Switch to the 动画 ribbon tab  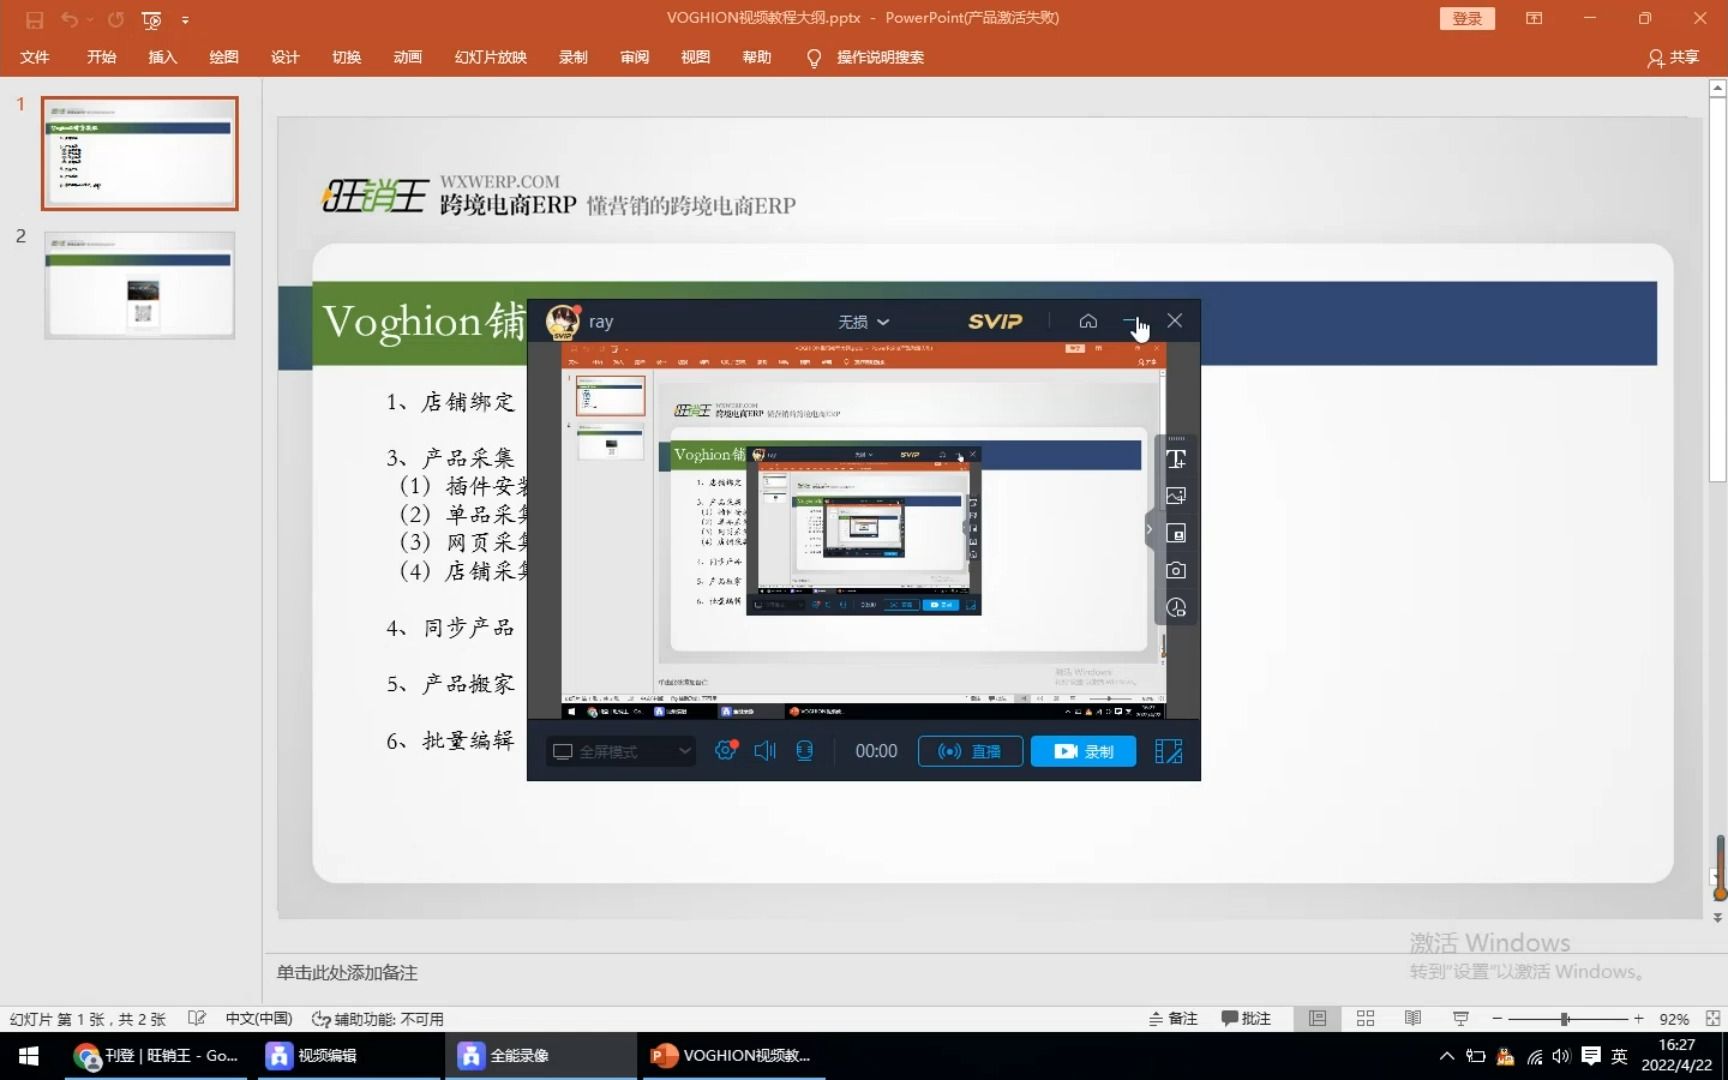click(x=408, y=57)
